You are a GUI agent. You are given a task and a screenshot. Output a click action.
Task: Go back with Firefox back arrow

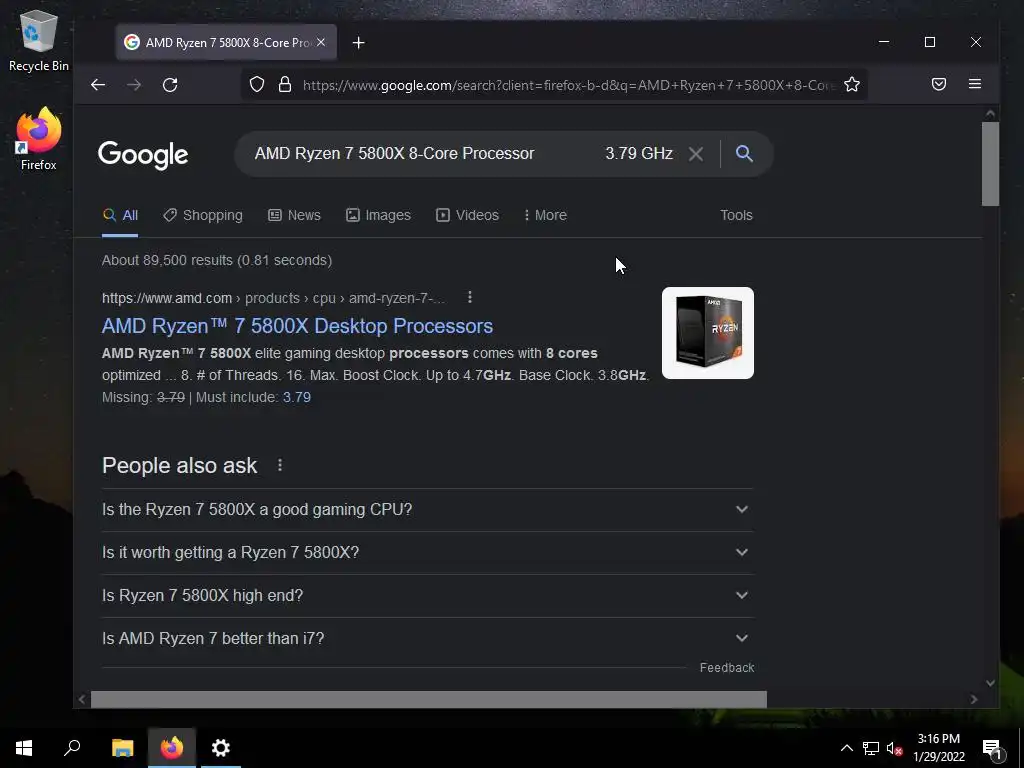98,85
